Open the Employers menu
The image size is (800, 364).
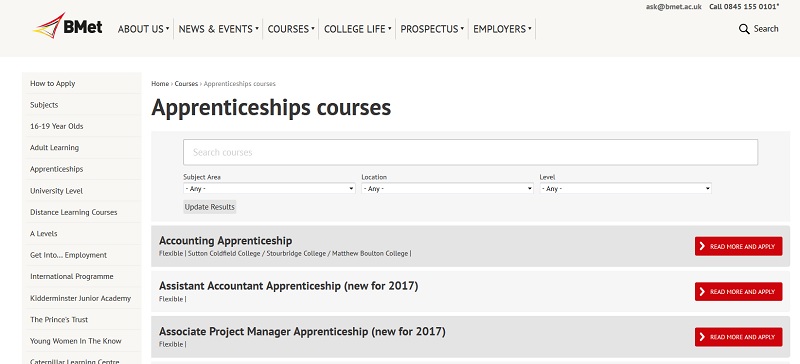point(502,29)
